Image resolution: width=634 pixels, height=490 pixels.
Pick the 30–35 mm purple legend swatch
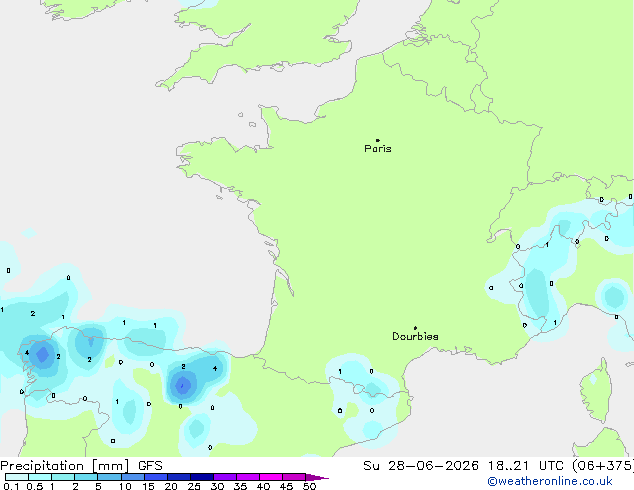[x=225, y=477]
